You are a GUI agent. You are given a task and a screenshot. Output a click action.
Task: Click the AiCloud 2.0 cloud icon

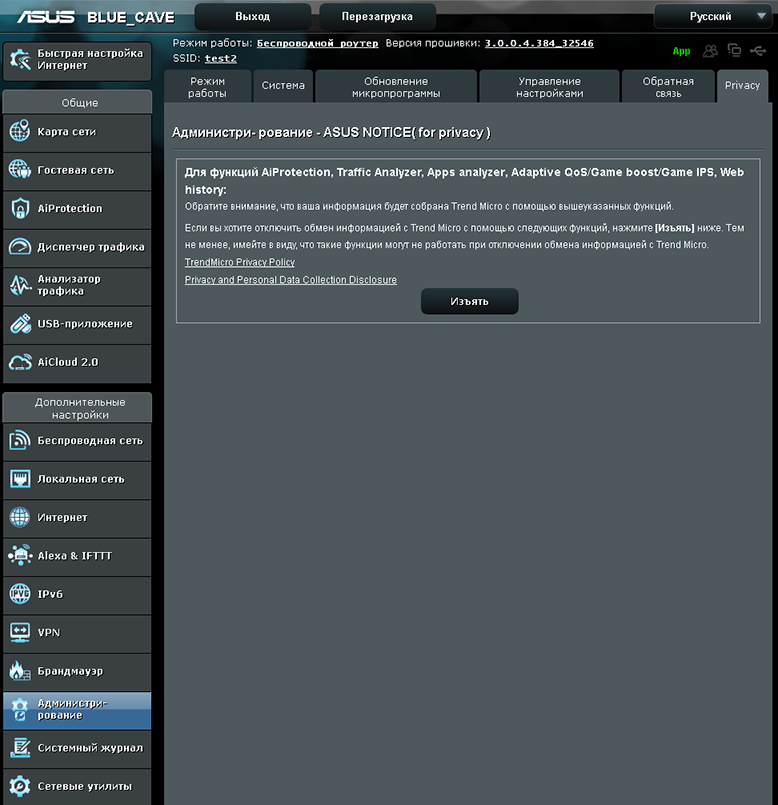[20, 362]
